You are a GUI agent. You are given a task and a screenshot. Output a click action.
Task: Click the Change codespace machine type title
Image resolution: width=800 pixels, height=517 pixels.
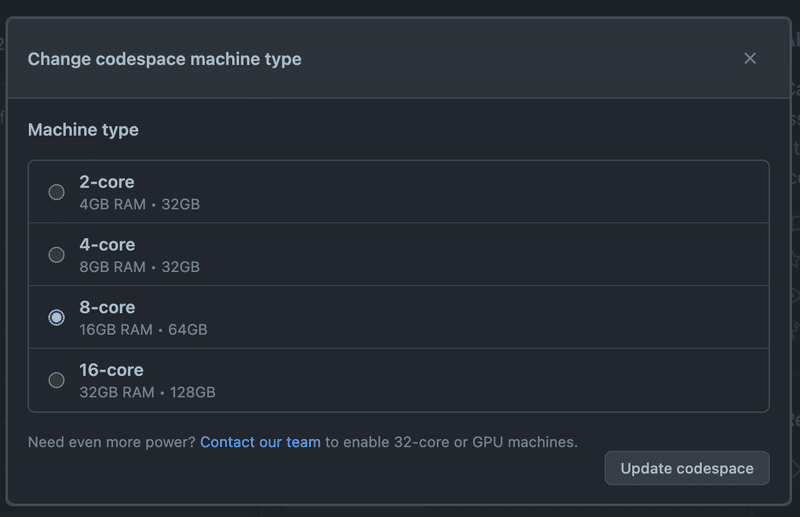(x=164, y=59)
